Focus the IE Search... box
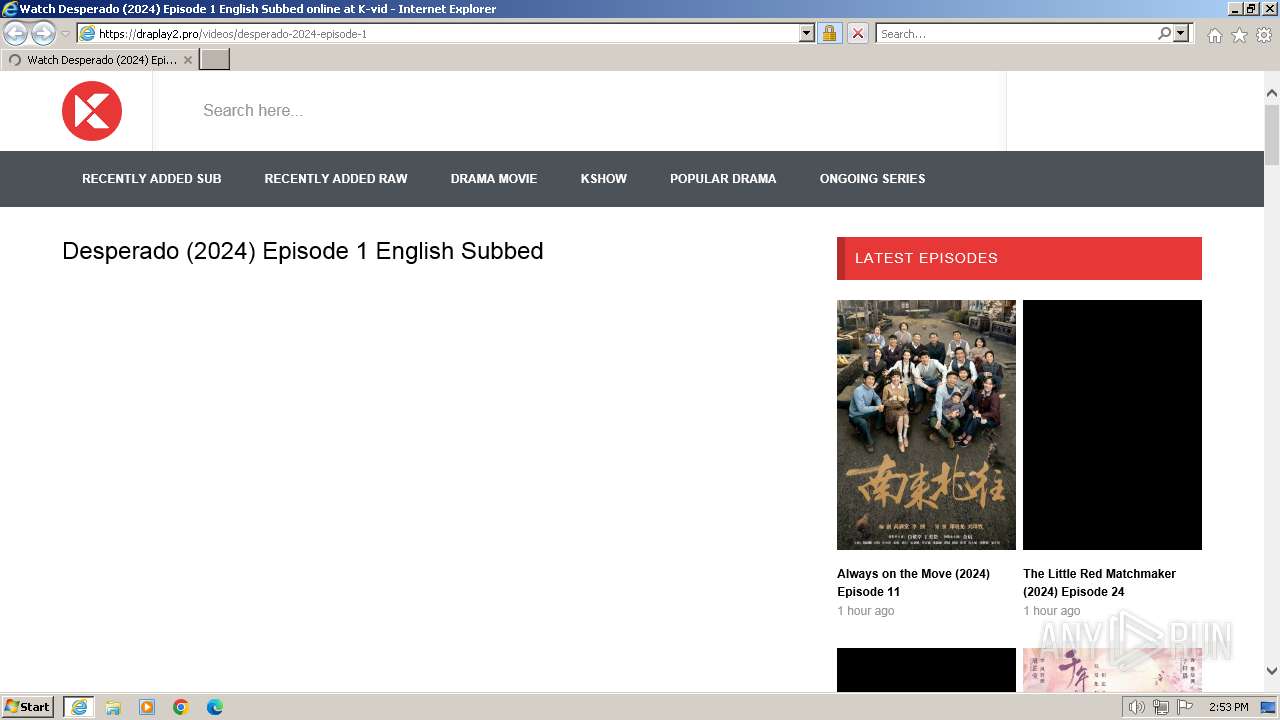 point(1016,34)
